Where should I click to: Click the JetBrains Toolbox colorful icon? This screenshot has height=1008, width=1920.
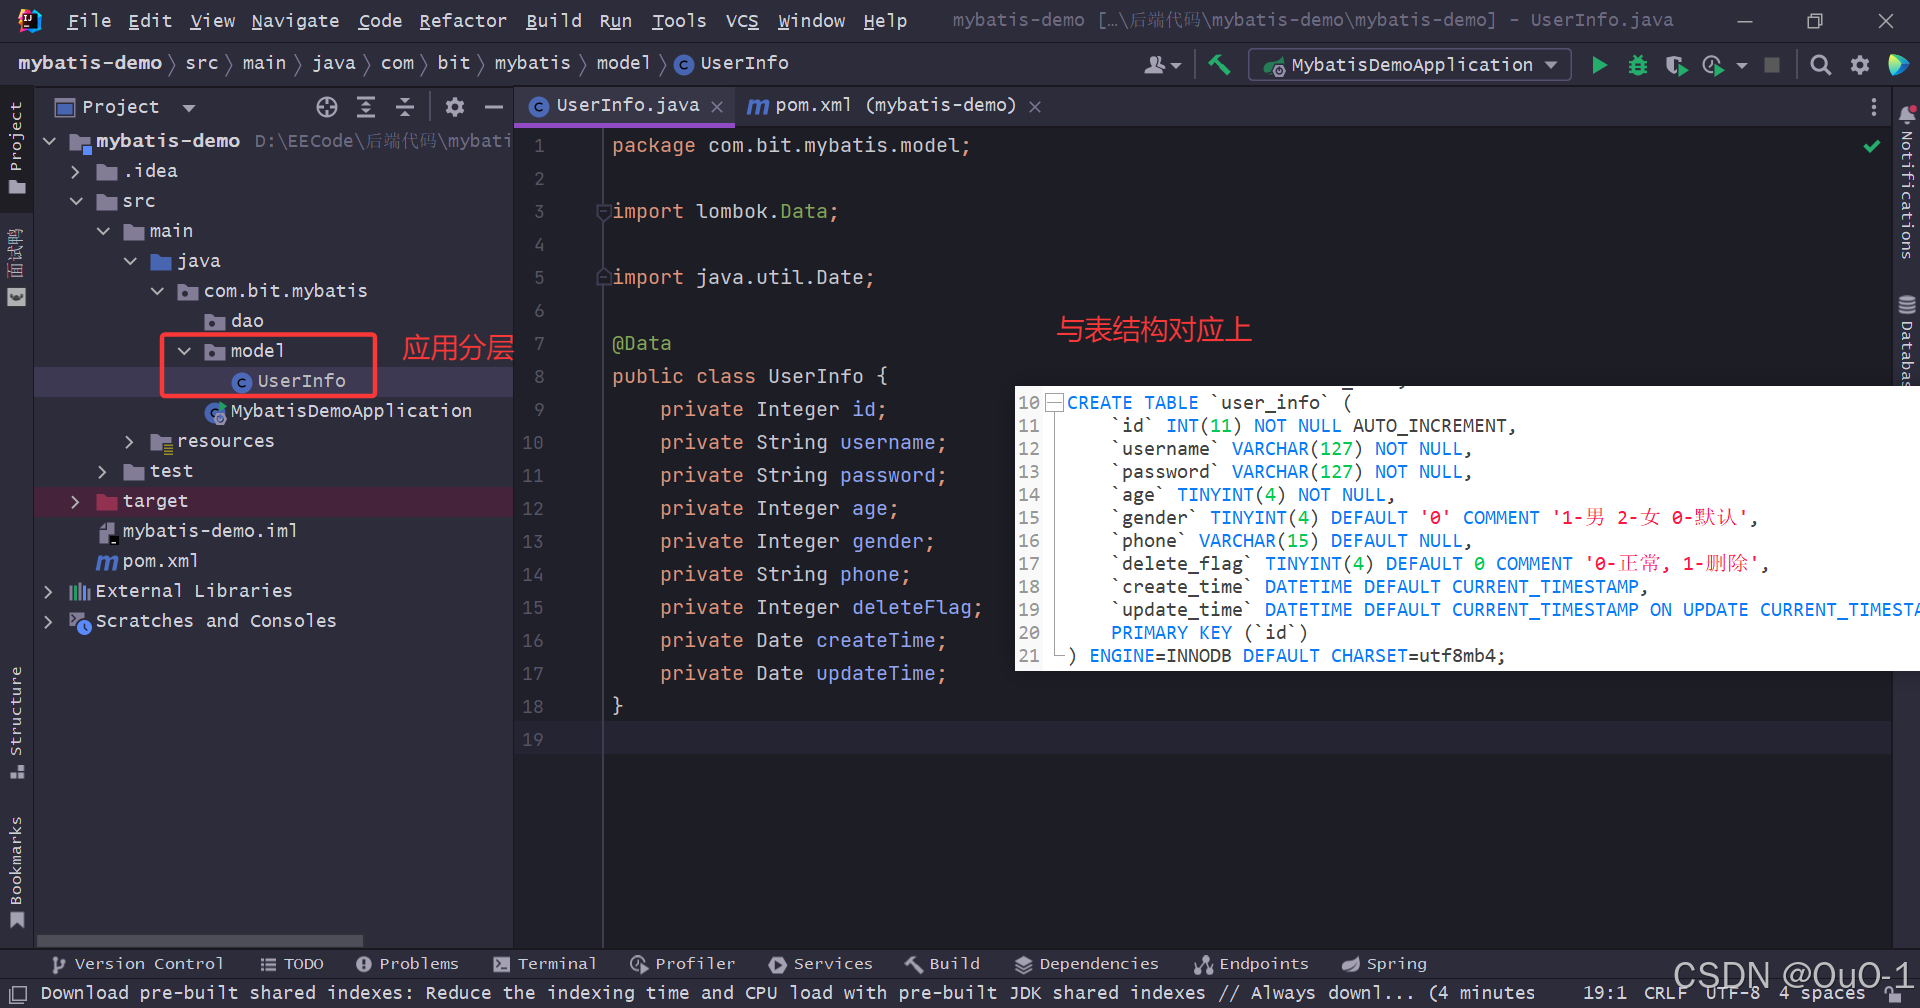(1897, 65)
